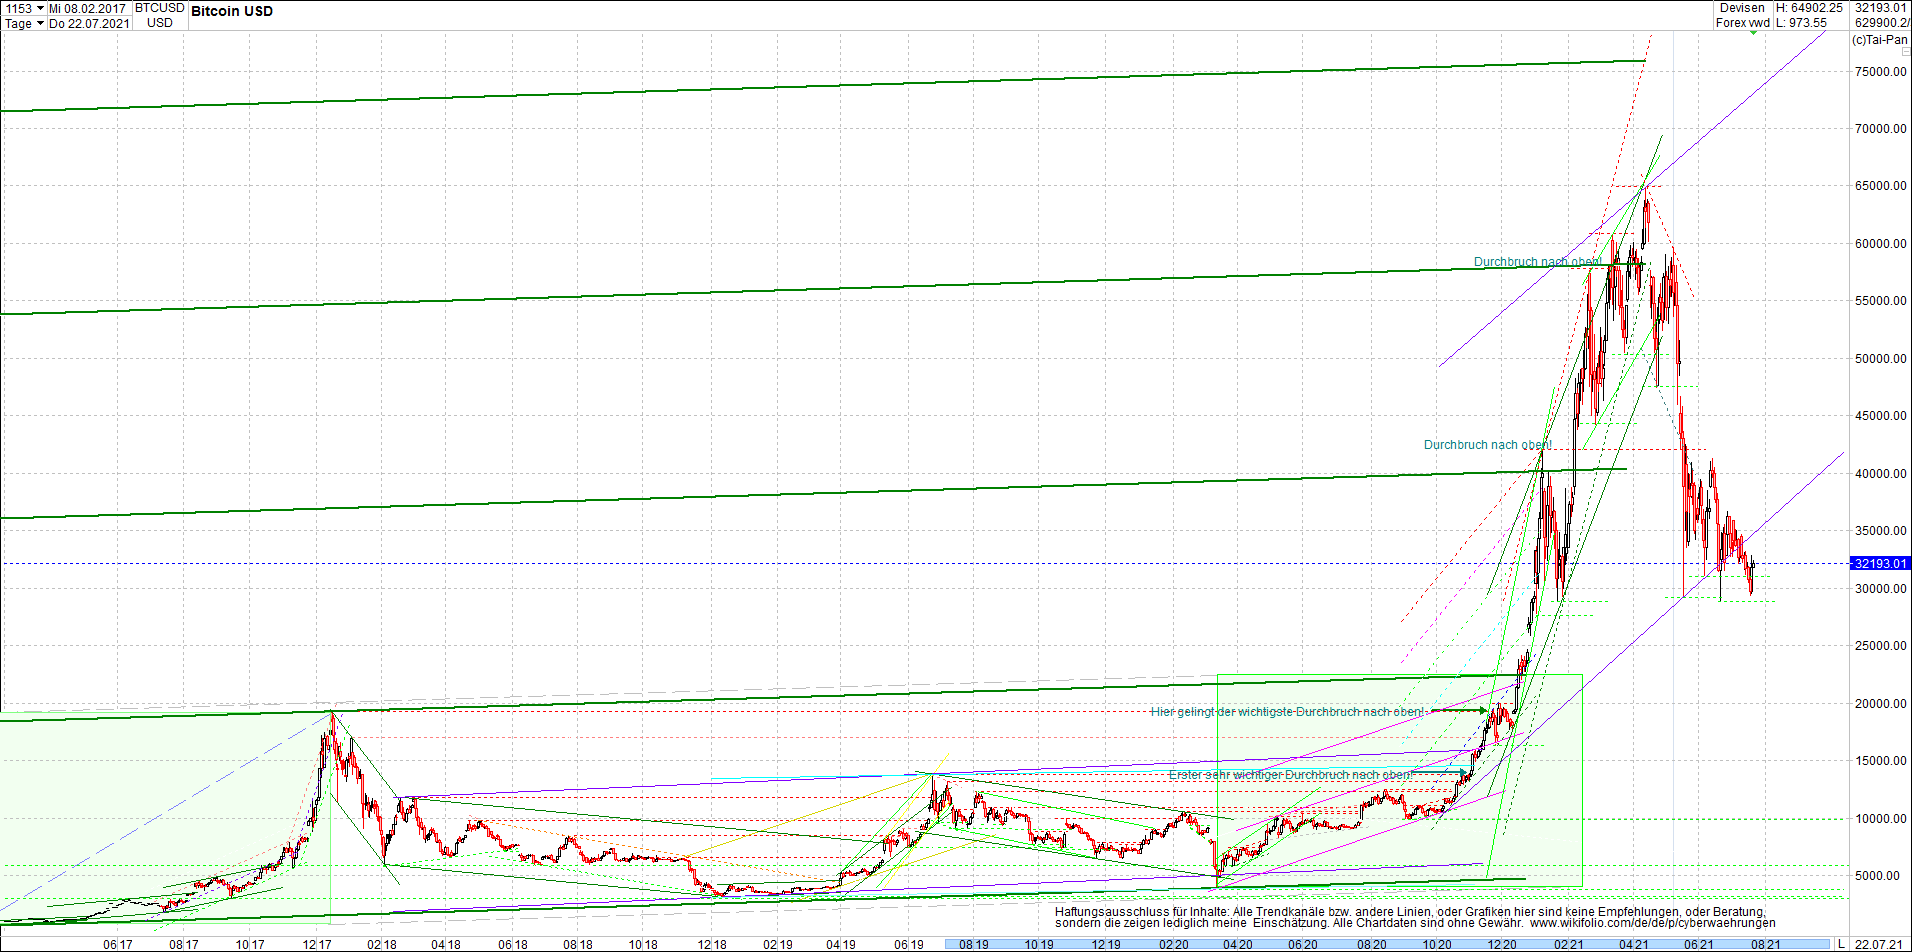Click the blue "32193.01" price tag marker
The width and height of the screenshot is (1912, 952).
click(1880, 564)
